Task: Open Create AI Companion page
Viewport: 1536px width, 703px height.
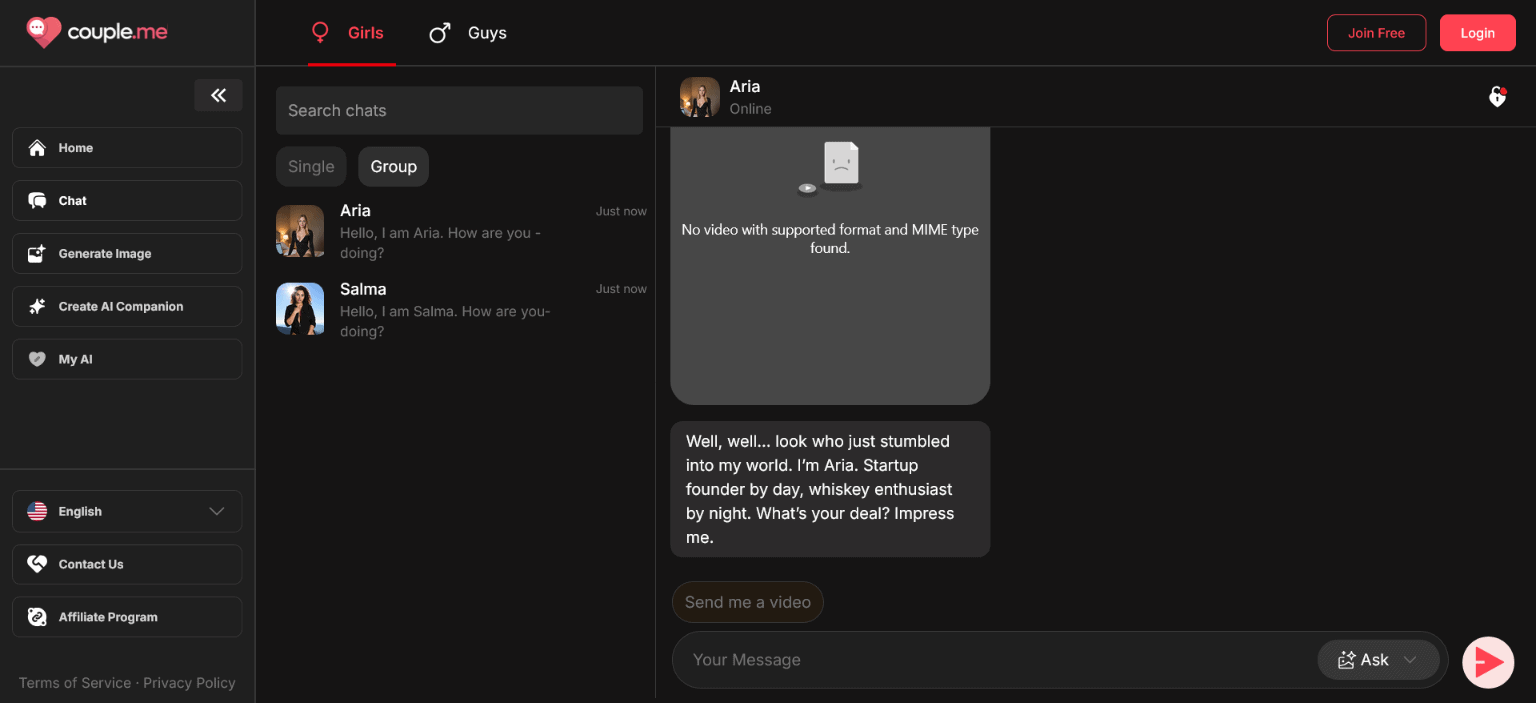Action: pos(127,307)
